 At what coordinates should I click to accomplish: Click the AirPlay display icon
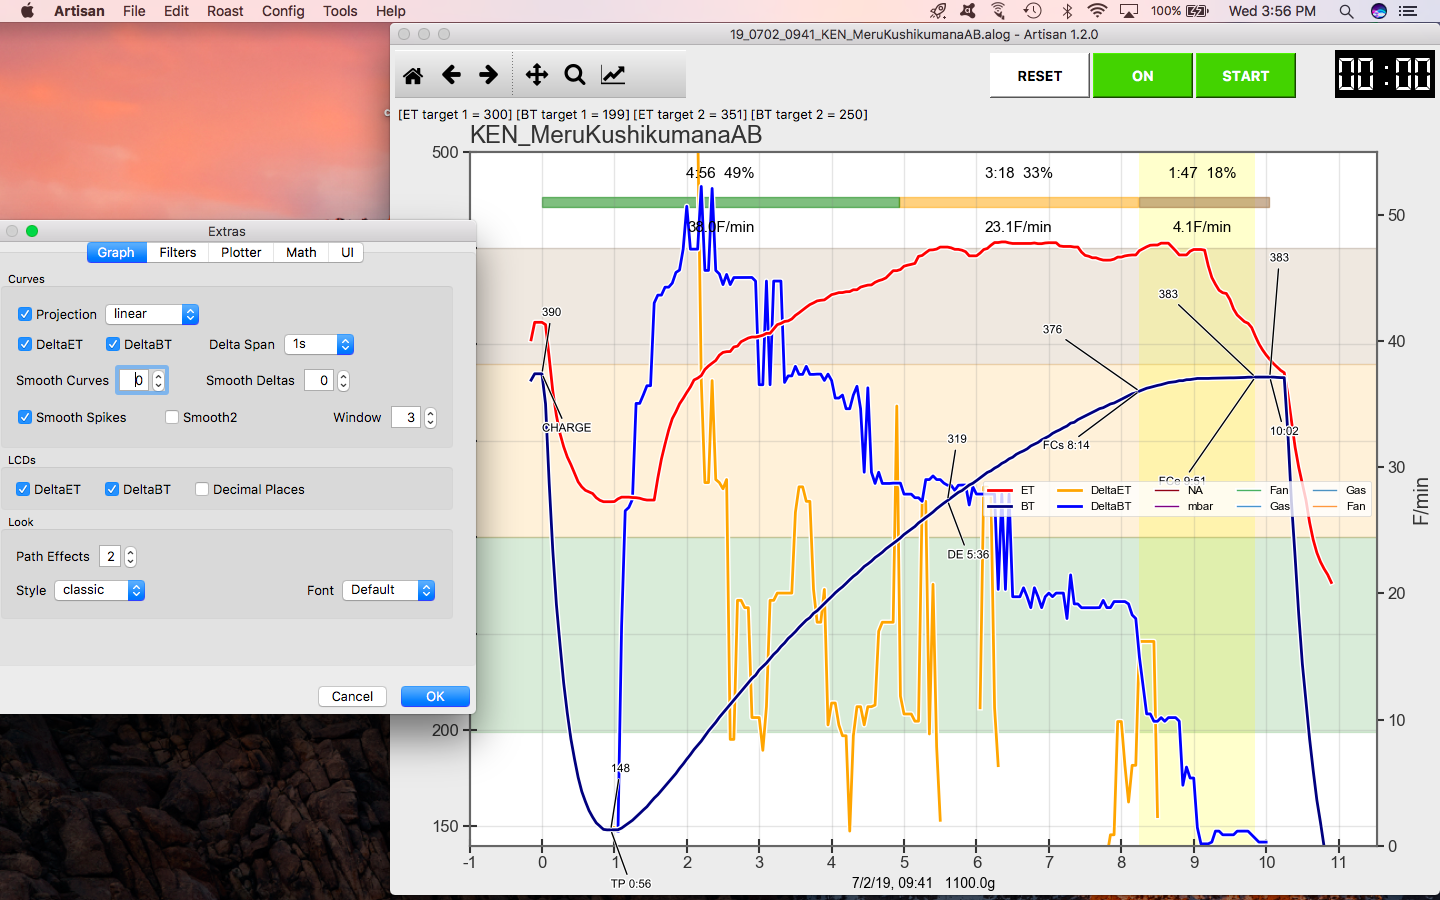(1128, 11)
